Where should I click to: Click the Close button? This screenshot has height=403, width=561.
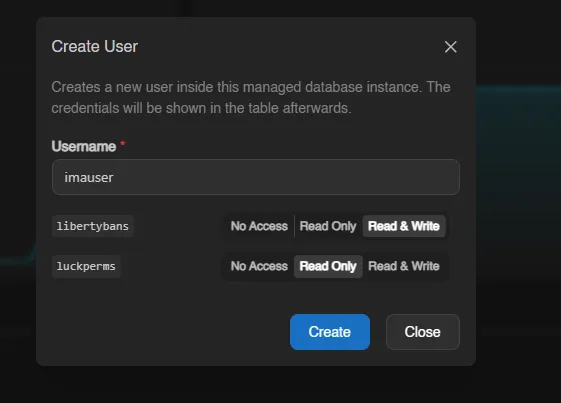pos(423,332)
